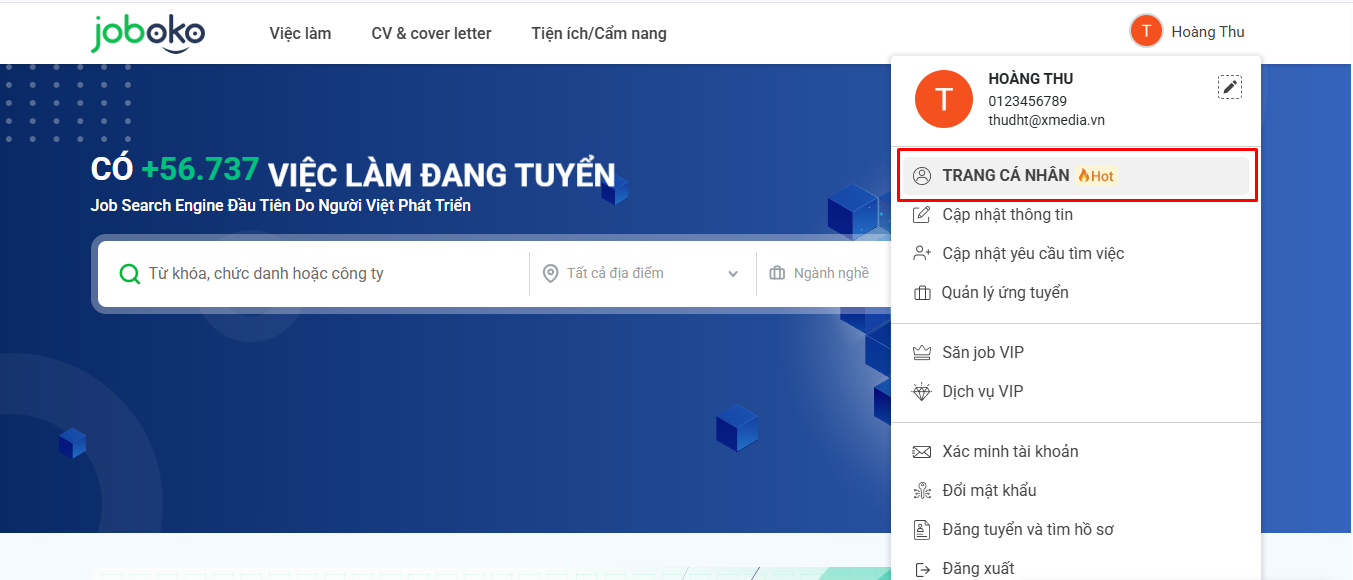Collapse the Hoàng Thu account menu
The width and height of the screenshot is (1353, 580).
coord(1207,32)
